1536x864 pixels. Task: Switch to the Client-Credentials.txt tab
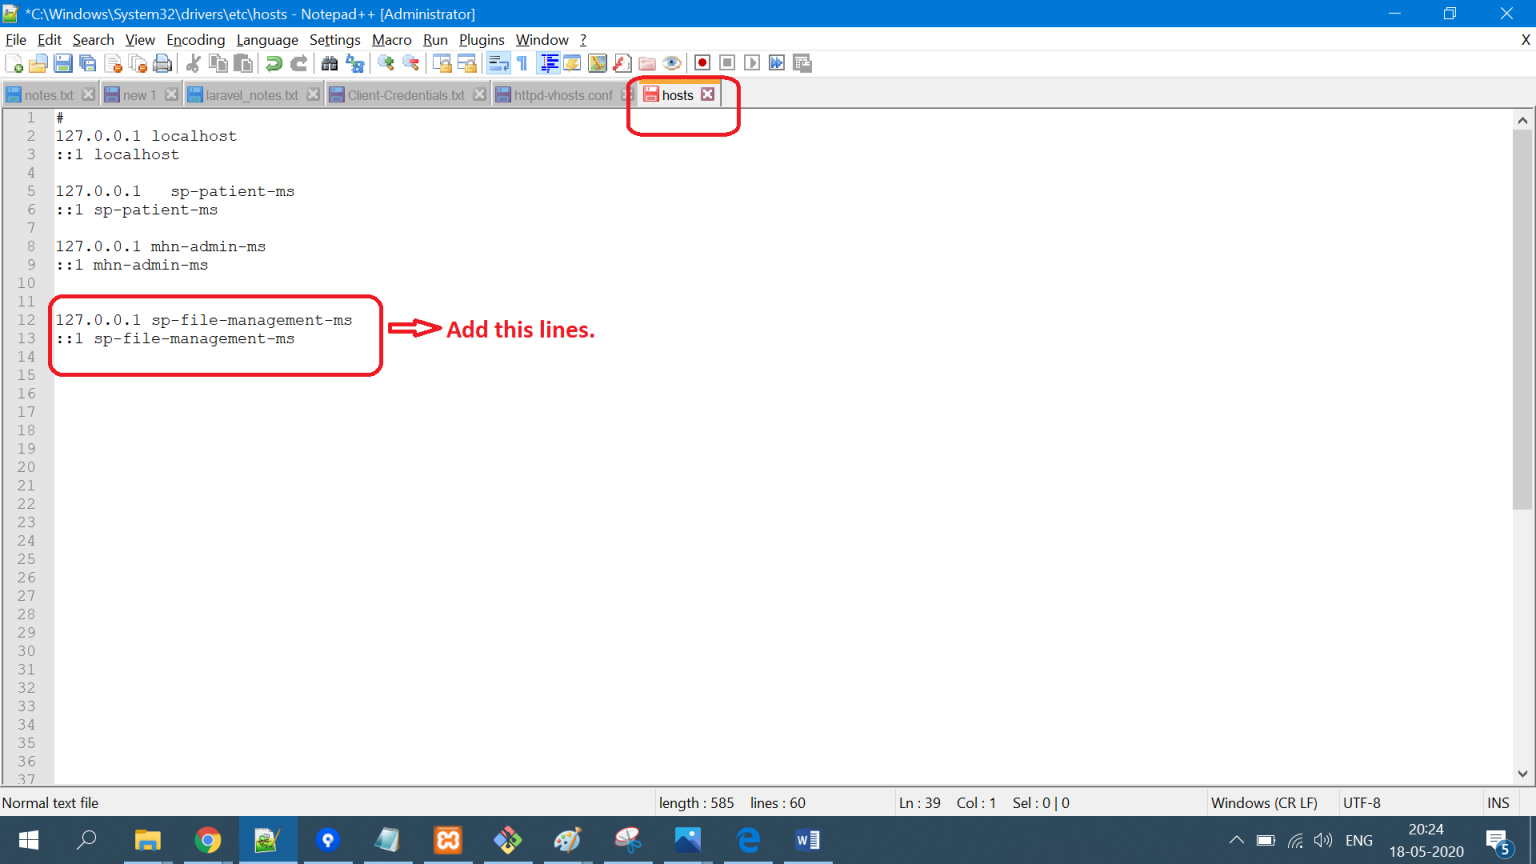tap(406, 95)
